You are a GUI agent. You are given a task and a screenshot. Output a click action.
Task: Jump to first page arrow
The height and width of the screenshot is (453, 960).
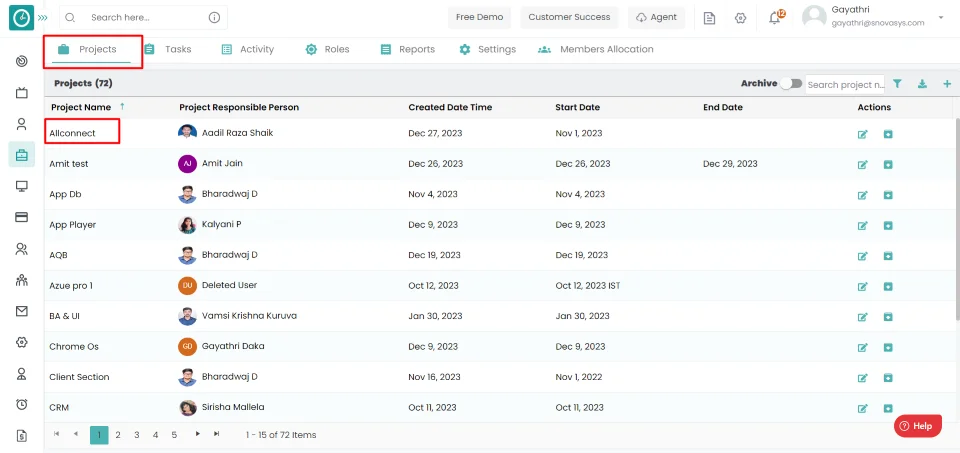56,434
